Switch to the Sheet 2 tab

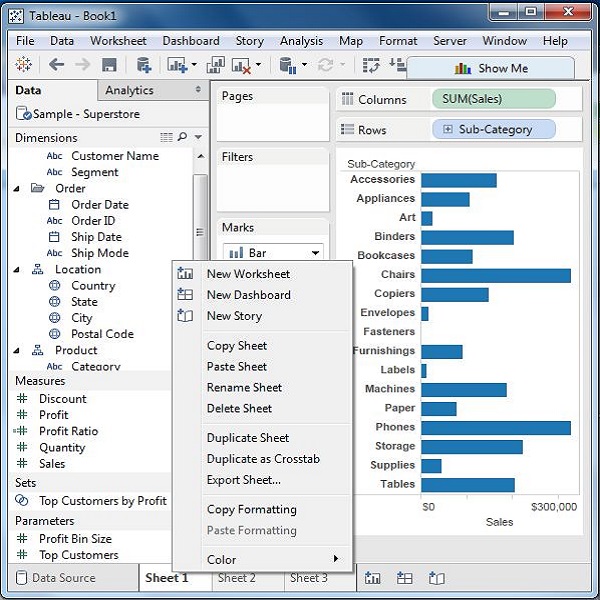tap(237, 578)
